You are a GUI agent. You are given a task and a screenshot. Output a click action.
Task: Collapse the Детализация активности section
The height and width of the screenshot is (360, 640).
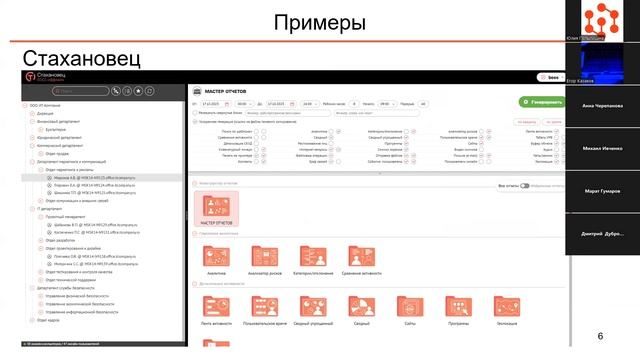[195, 284]
